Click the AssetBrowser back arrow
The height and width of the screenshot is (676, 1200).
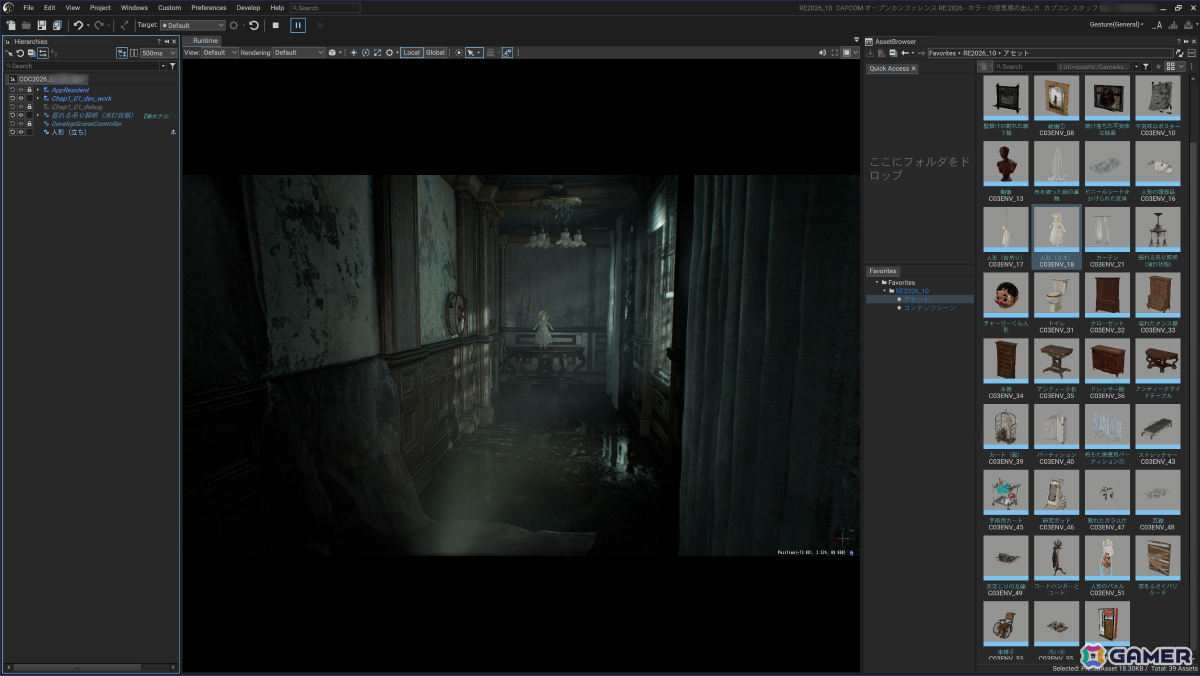[x=904, y=53]
